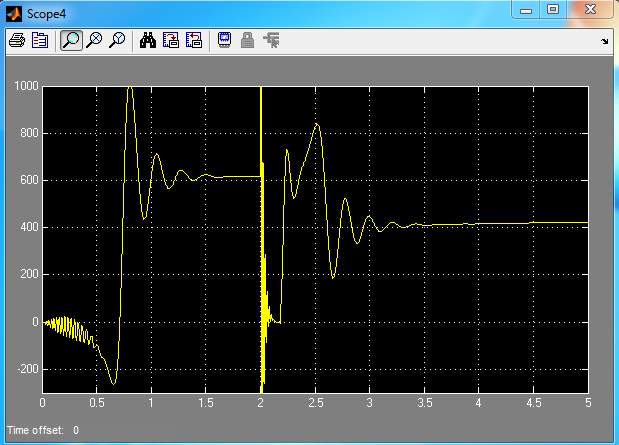Open the MATLAB icon system menu
Image resolution: width=619 pixels, height=445 pixels.
click(x=13, y=11)
